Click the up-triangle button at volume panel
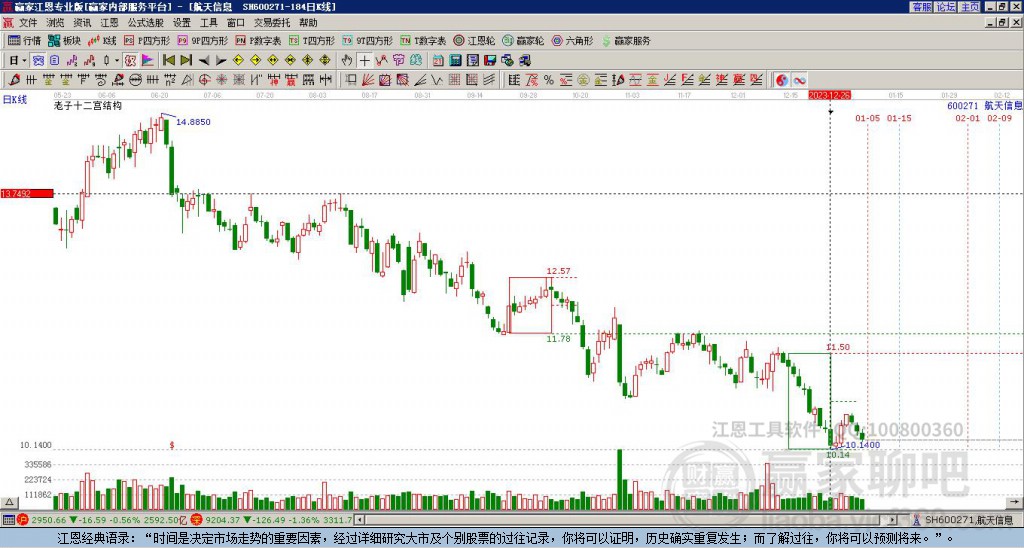Screen dimensions: 1024x548 tap(9, 502)
